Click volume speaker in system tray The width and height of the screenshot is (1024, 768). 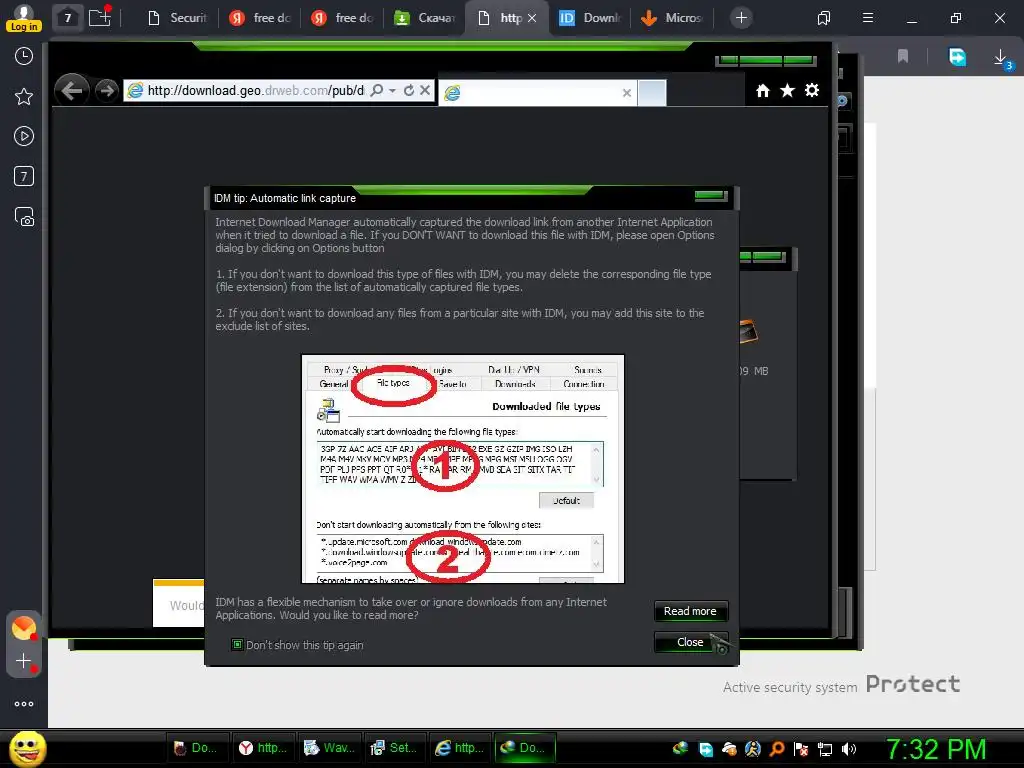pos(849,749)
